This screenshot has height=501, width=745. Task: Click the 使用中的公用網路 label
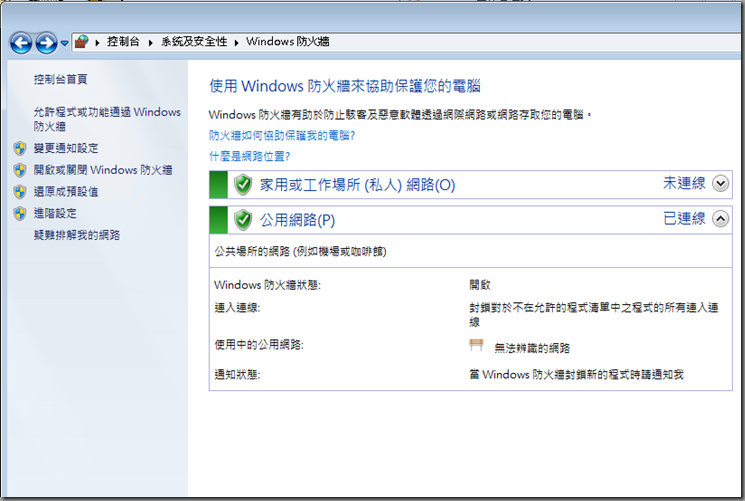259,345
